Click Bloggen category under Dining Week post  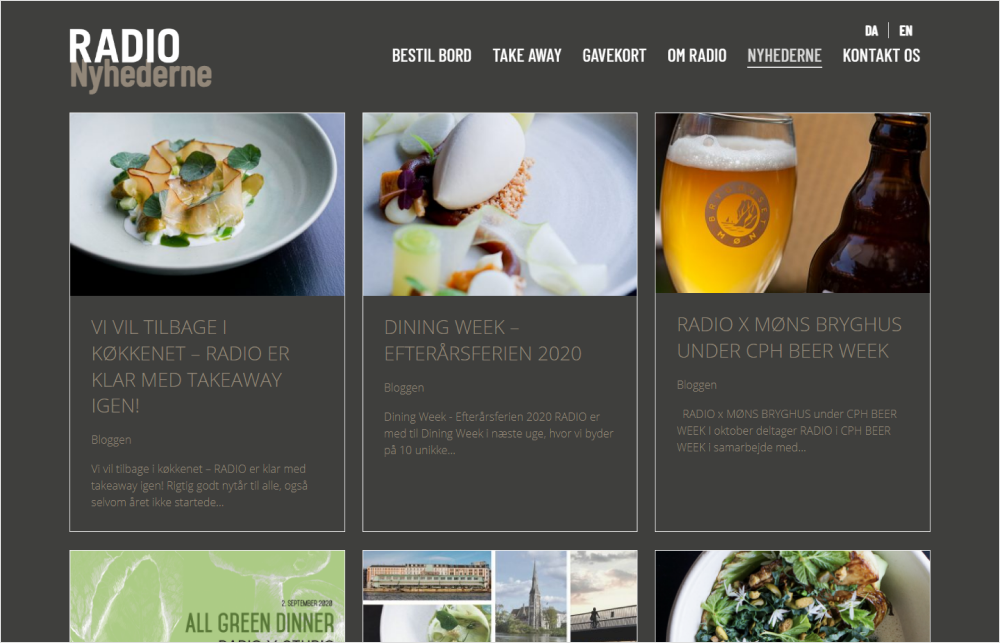pos(404,387)
